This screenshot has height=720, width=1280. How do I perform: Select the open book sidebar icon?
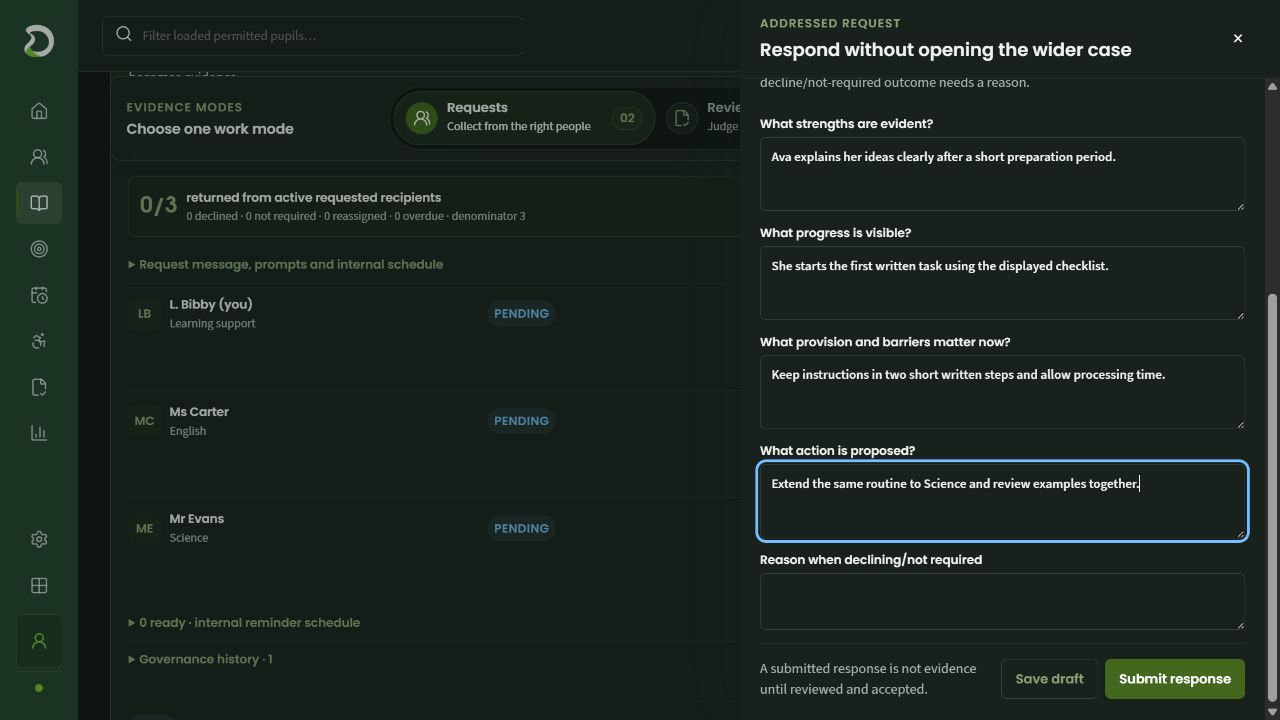39,203
